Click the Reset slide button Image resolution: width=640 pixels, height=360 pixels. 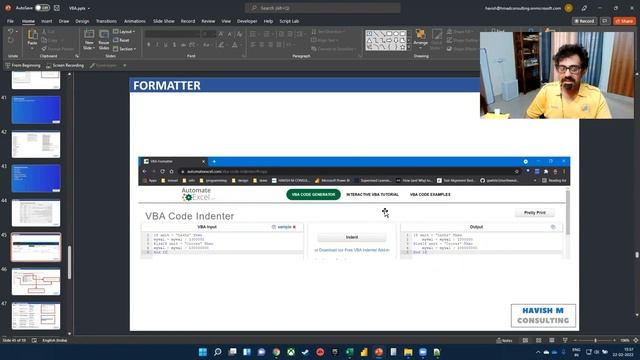pos(122,40)
